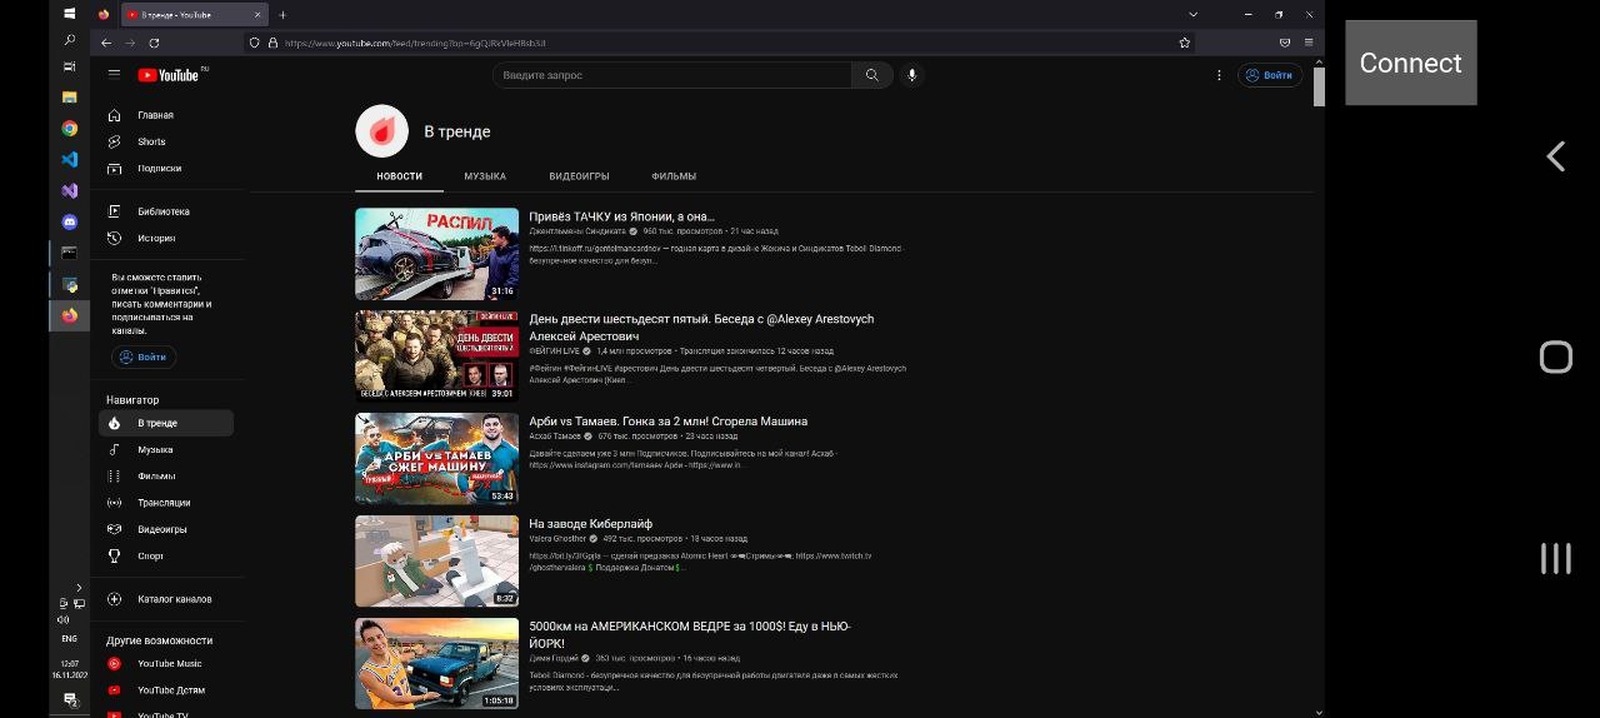Switch to the МУЗЫКА tab
Image resolution: width=1600 pixels, height=718 pixels.
coord(485,176)
